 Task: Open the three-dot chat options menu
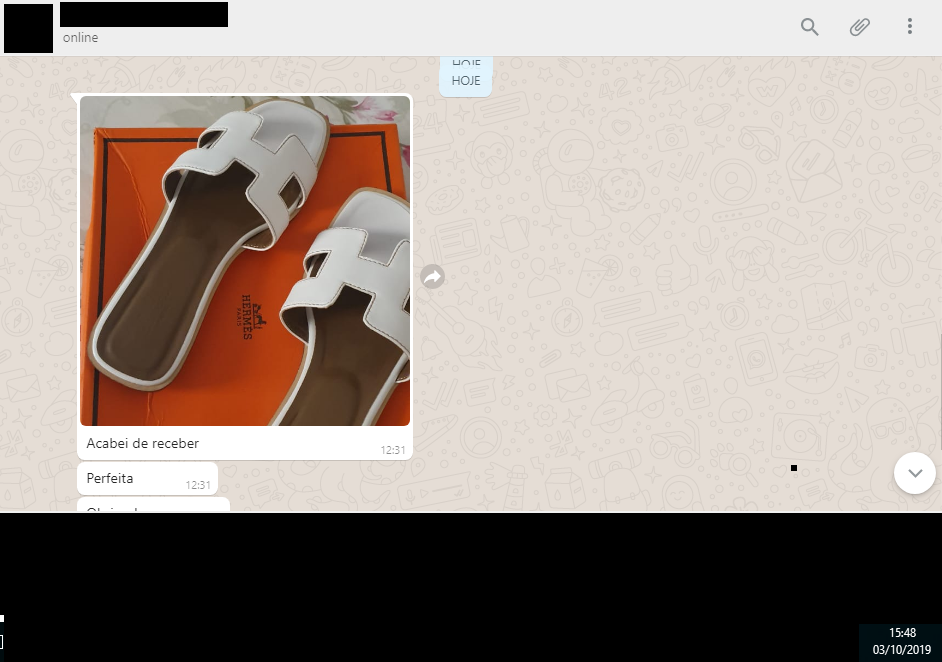[910, 26]
